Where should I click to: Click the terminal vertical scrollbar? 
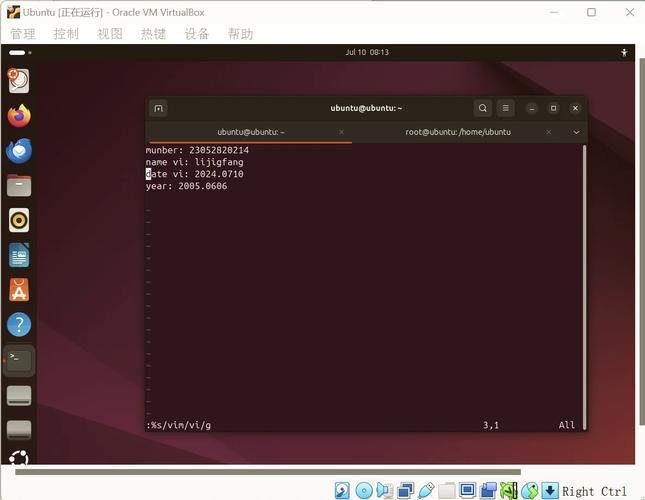(584, 287)
